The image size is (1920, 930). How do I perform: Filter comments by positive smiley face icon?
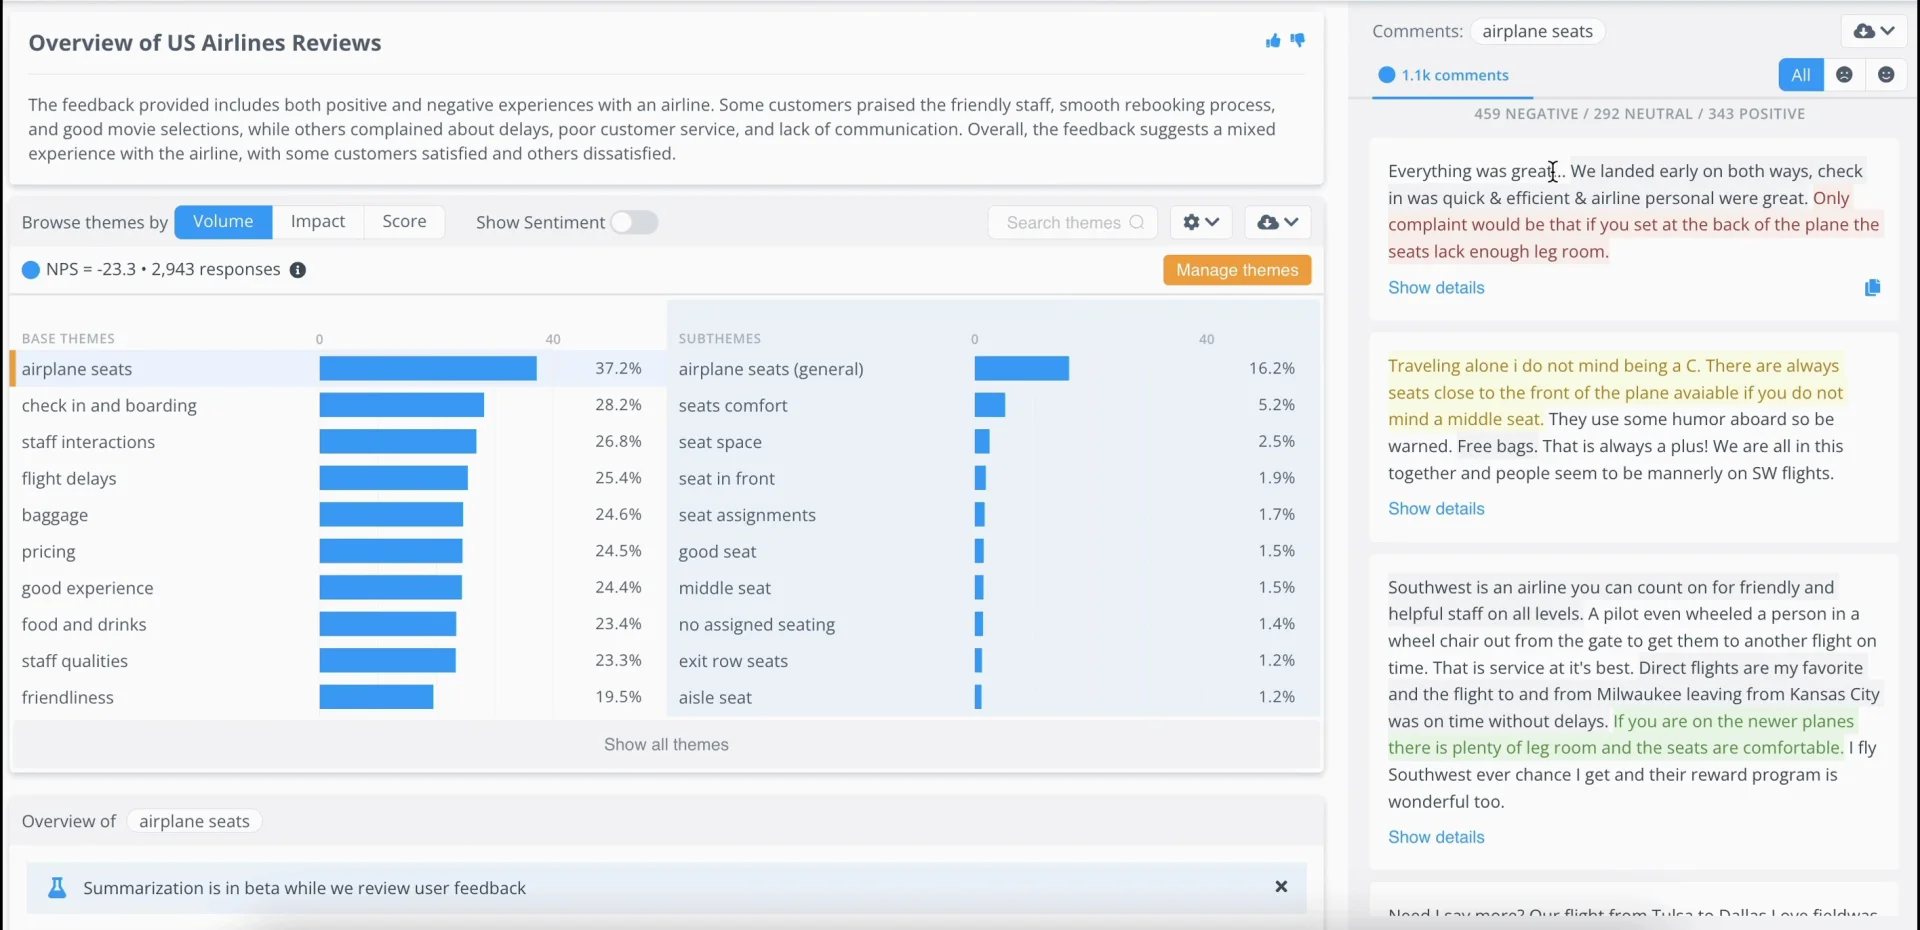[1886, 75]
